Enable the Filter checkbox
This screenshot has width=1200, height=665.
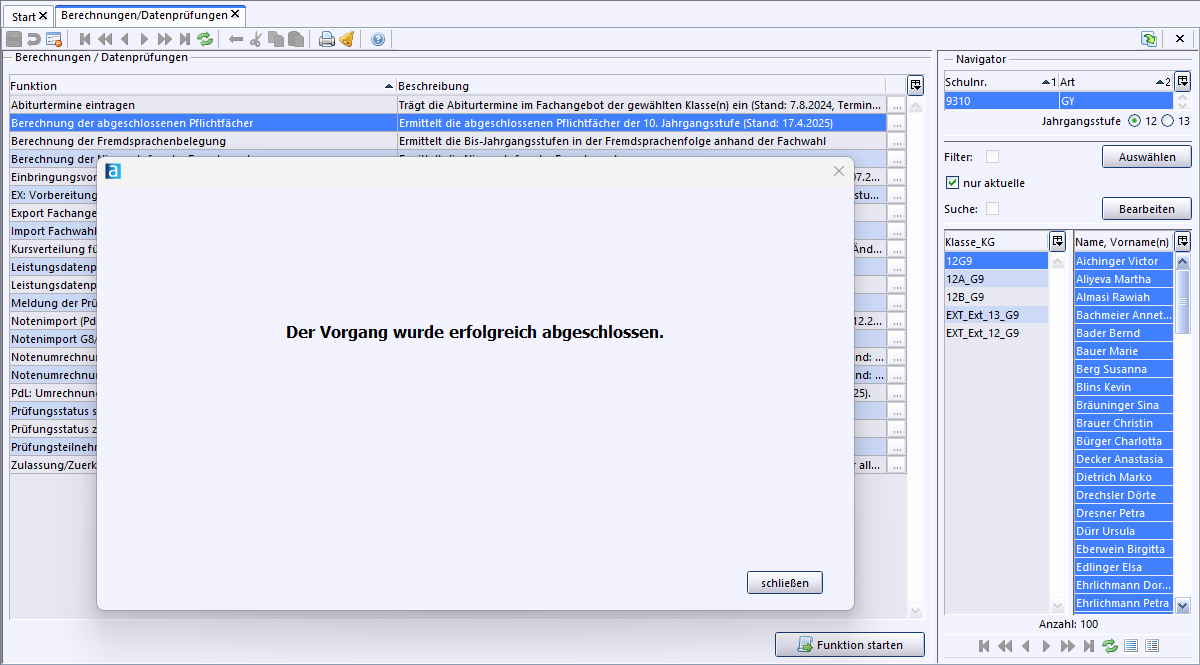click(992, 157)
